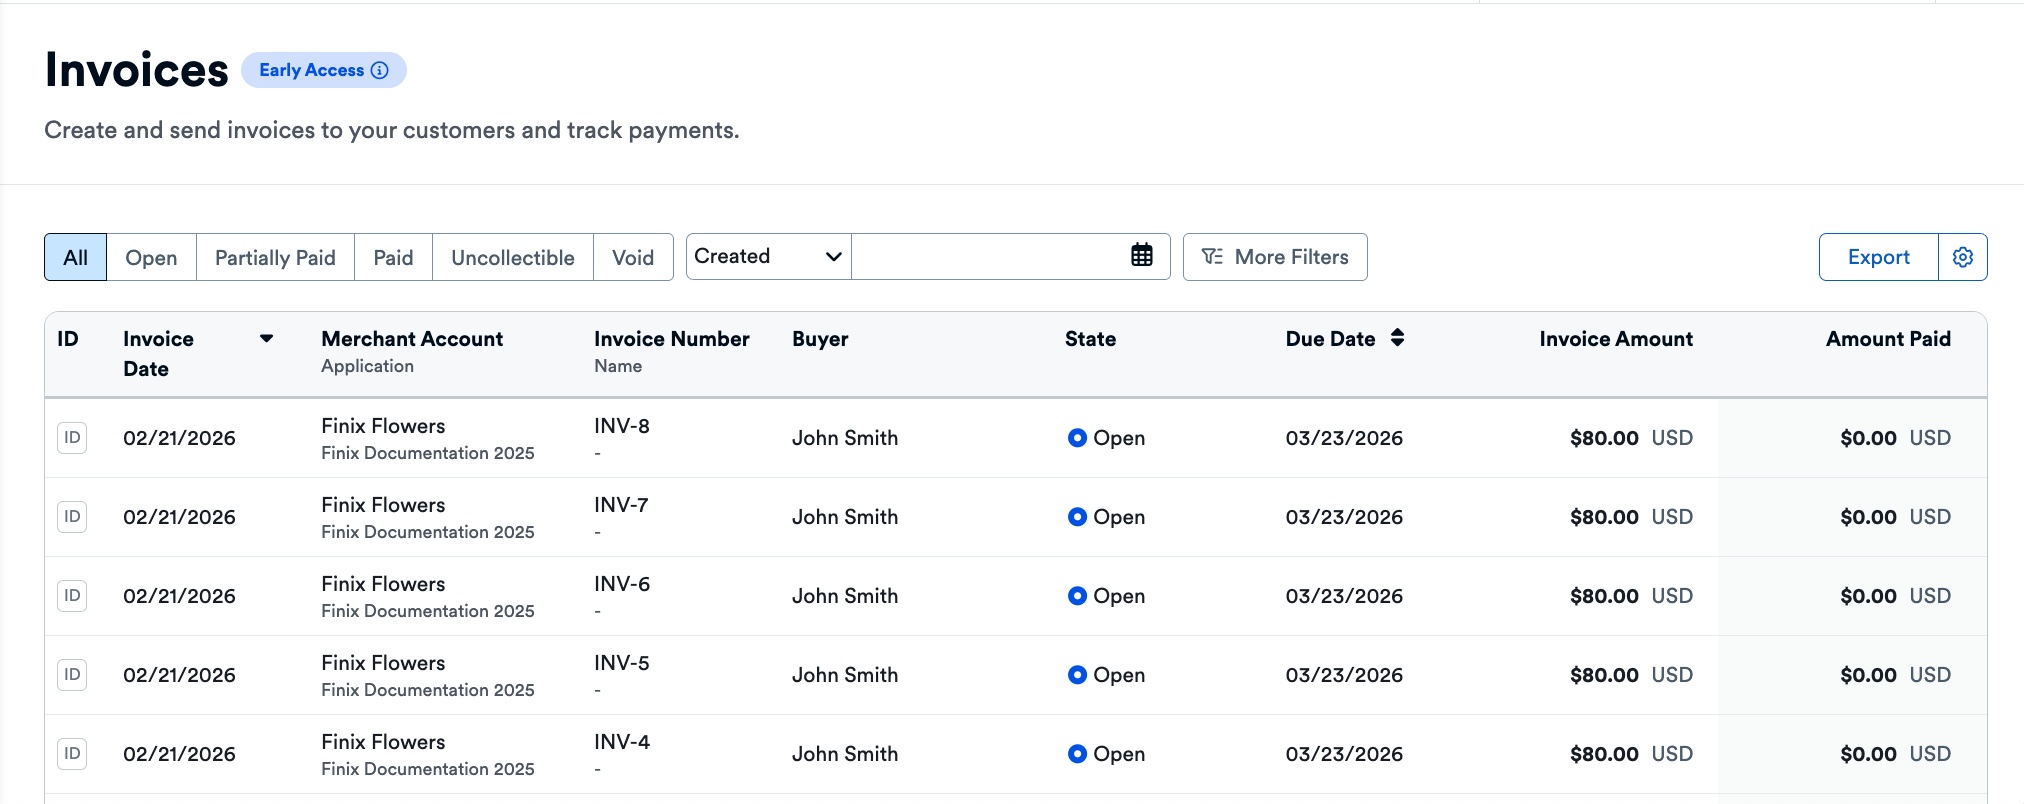Open the calendar date picker icon
Screen dimensions: 2024x804
(x=1141, y=256)
